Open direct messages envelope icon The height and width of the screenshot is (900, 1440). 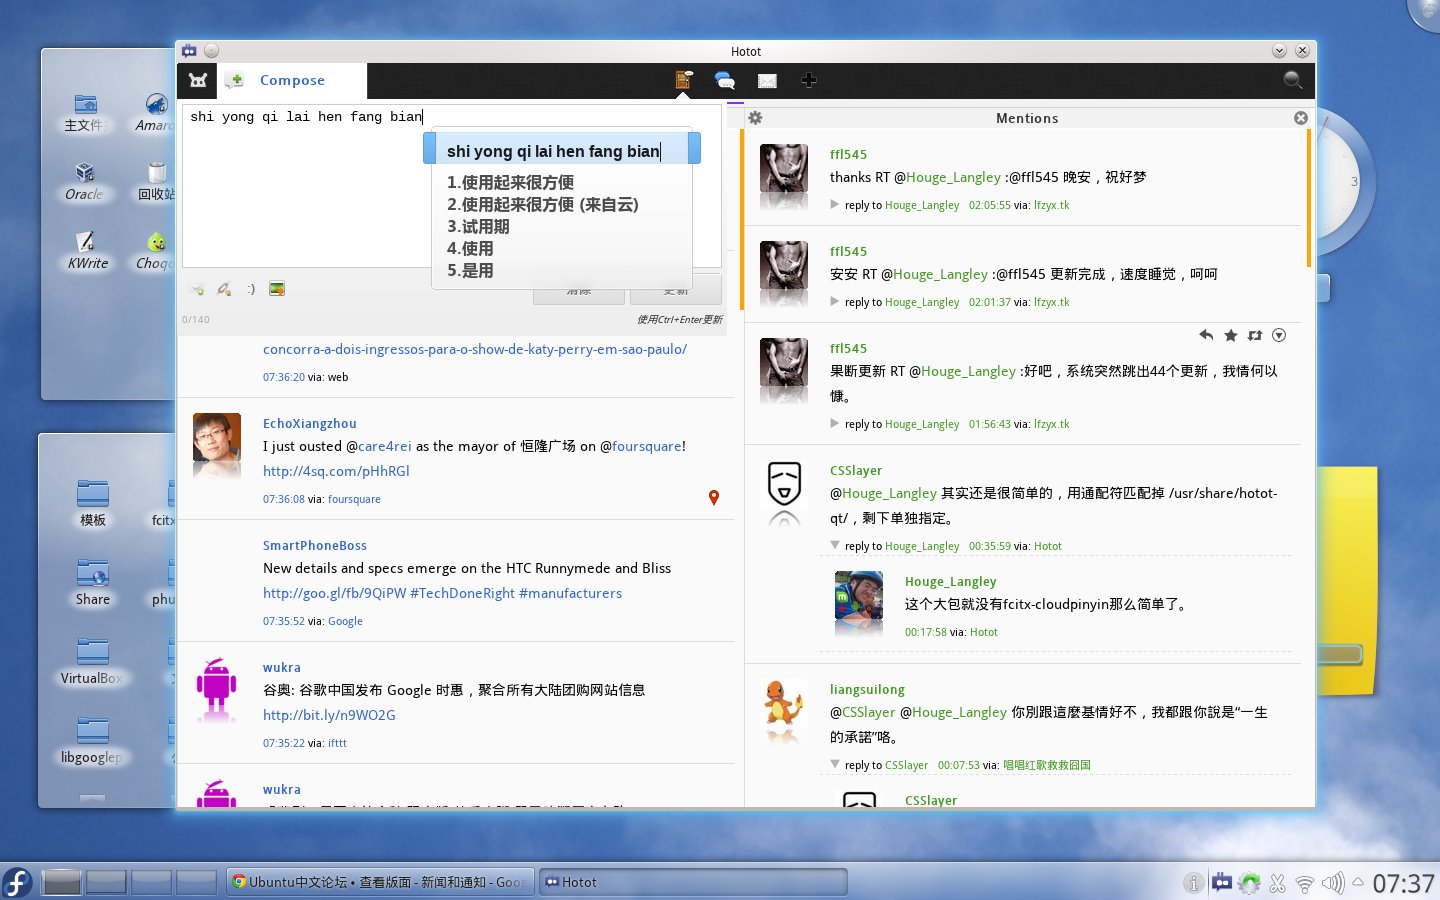[x=767, y=81]
